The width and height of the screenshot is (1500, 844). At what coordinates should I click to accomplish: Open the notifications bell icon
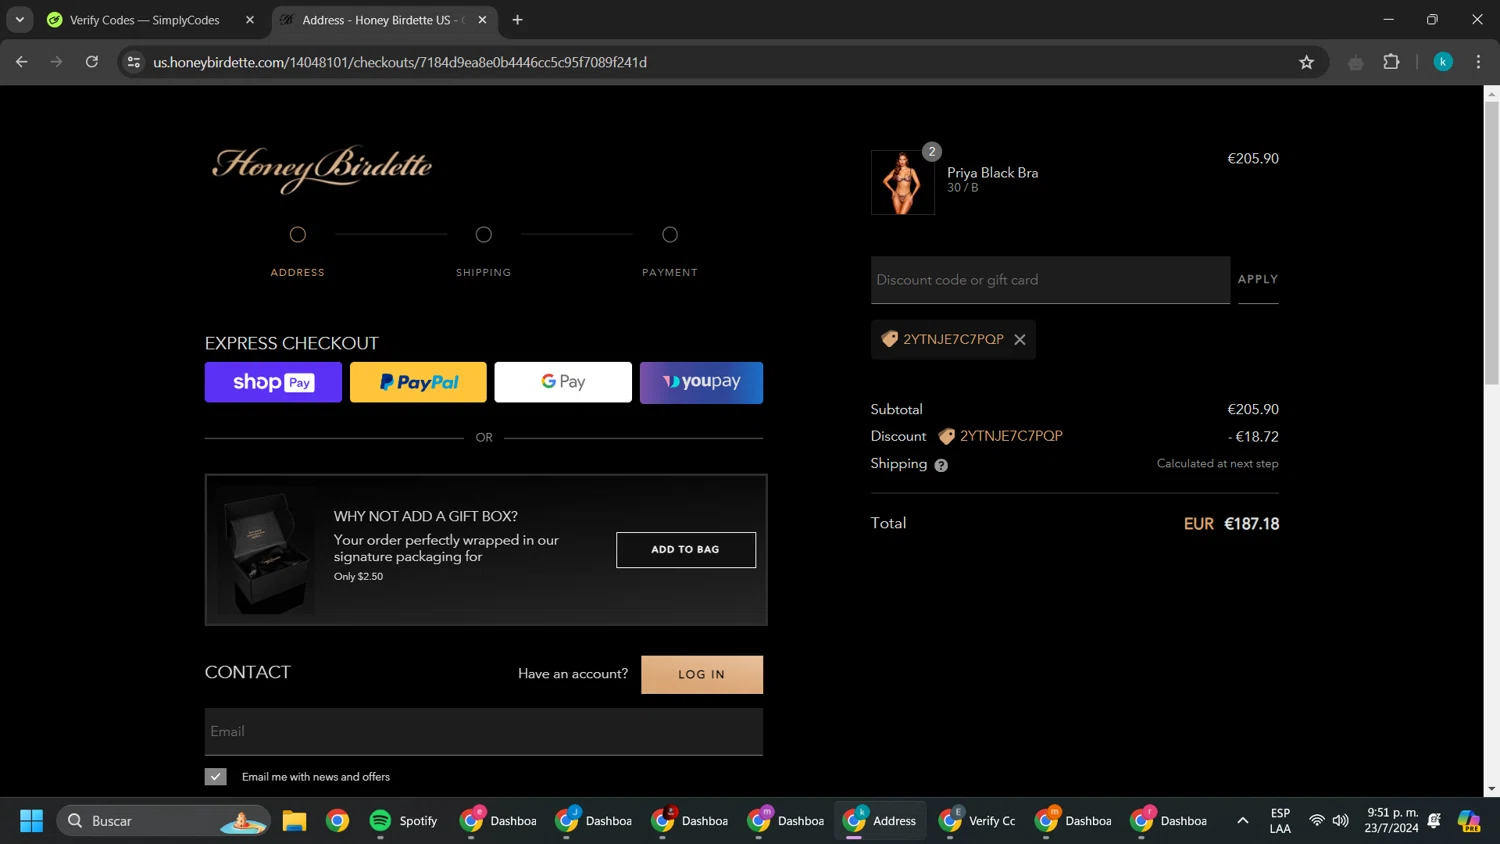(1434, 821)
